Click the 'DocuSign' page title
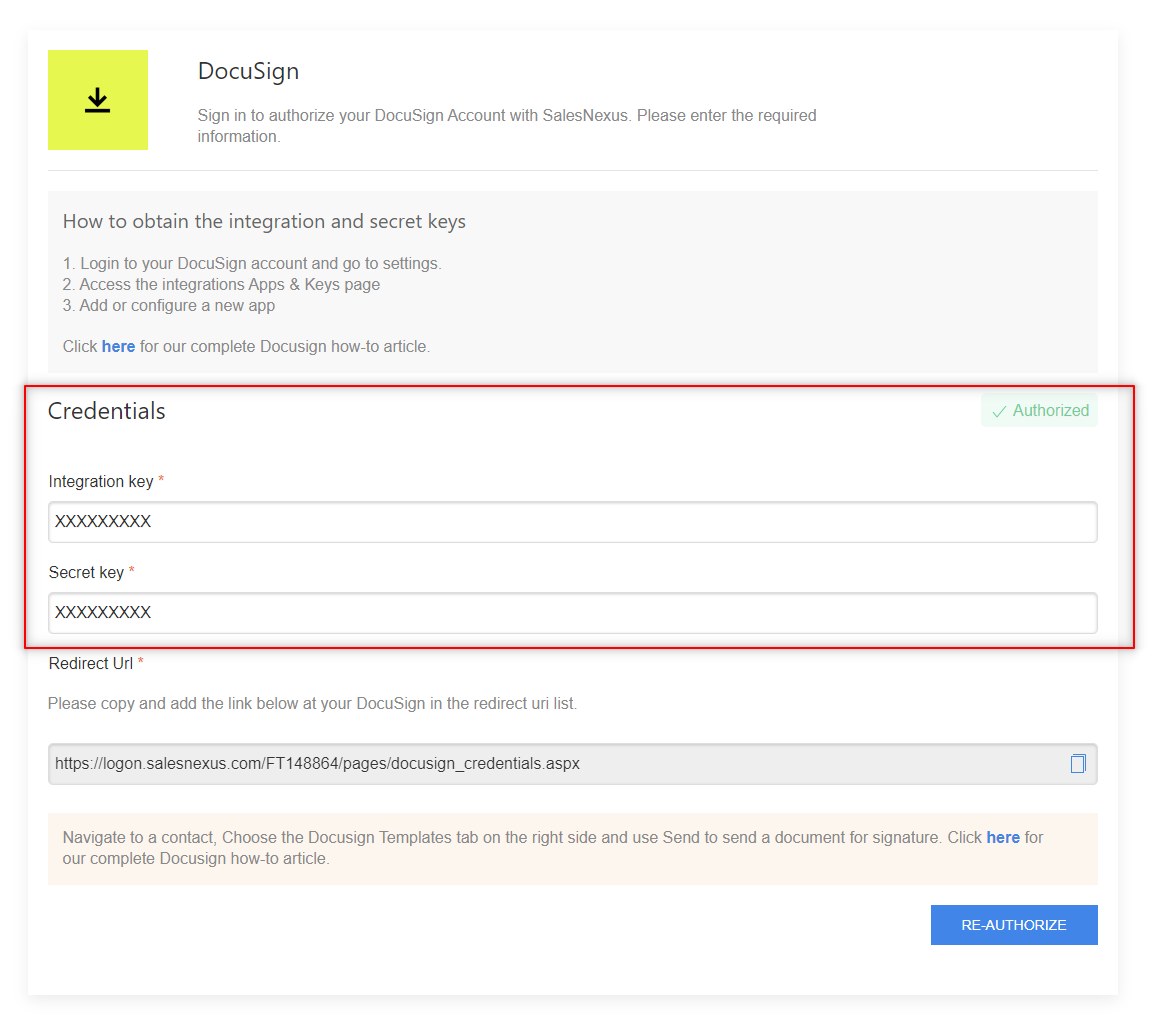This screenshot has height=1030, width=1162. click(x=248, y=71)
